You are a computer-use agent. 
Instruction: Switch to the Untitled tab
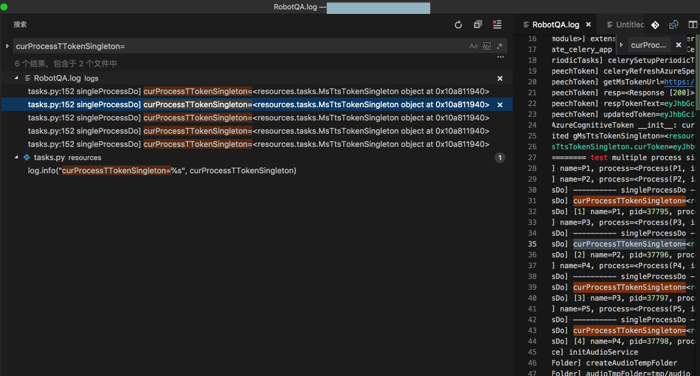tap(625, 25)
